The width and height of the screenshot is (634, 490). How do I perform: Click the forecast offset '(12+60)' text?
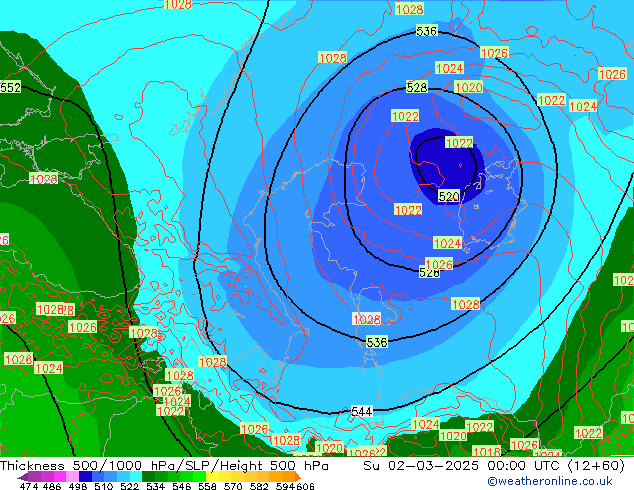[x=596, y=466]
